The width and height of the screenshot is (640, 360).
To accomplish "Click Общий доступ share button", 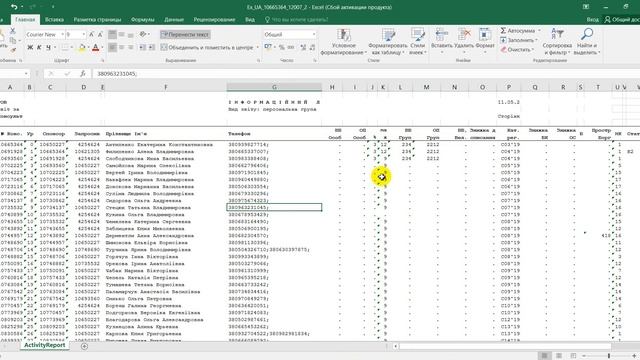I will (x=622, y=19).
